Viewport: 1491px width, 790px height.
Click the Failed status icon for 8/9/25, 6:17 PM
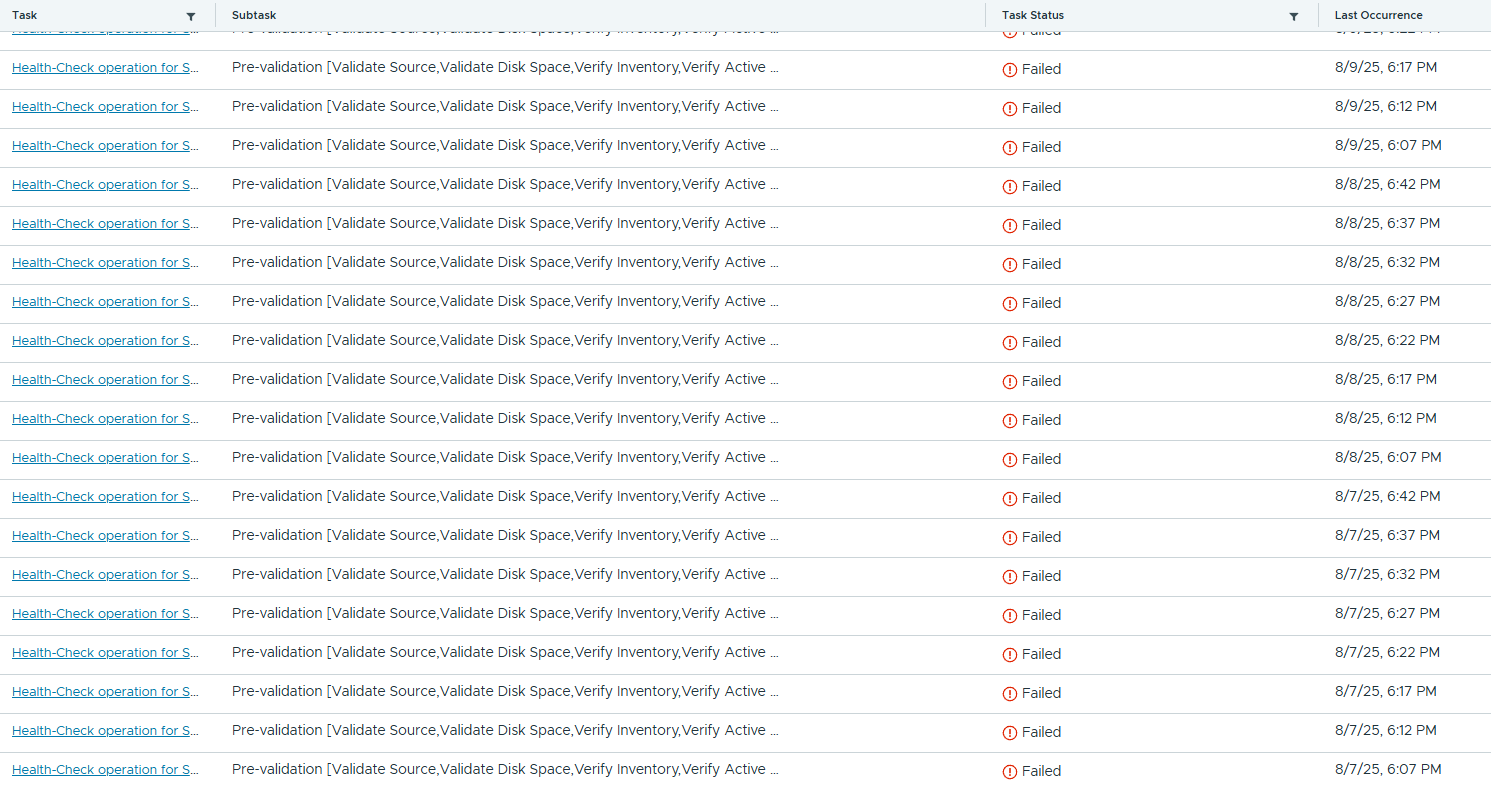(1010, 70)
